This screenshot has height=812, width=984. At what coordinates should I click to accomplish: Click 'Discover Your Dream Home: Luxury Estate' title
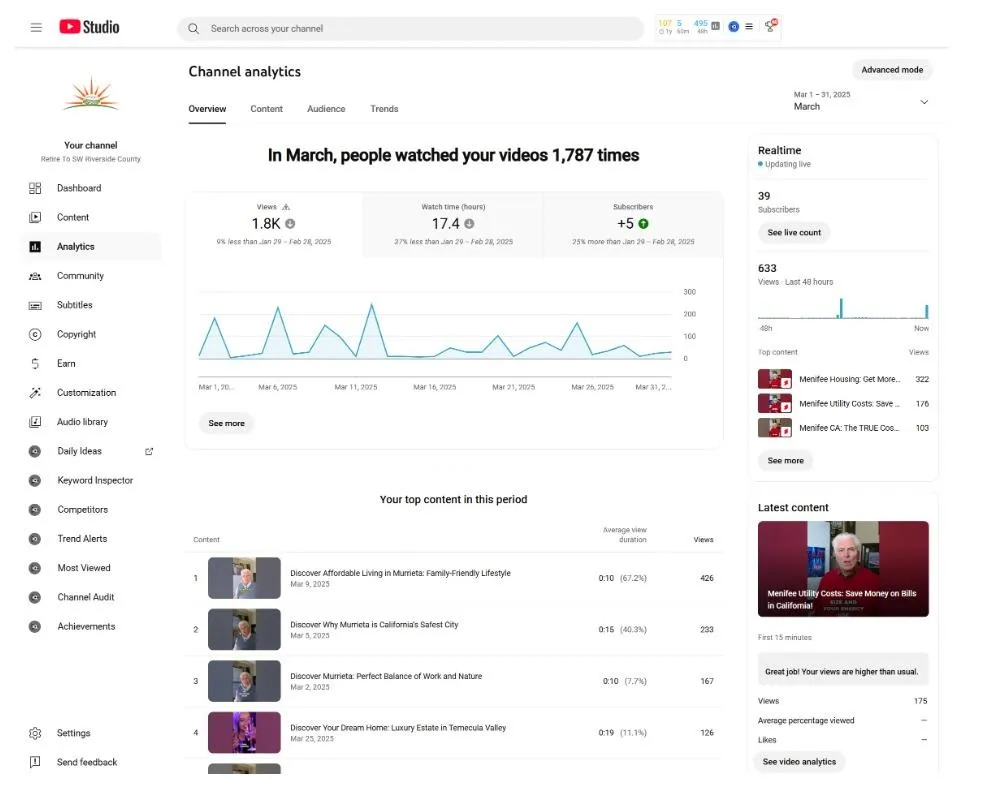398,728
